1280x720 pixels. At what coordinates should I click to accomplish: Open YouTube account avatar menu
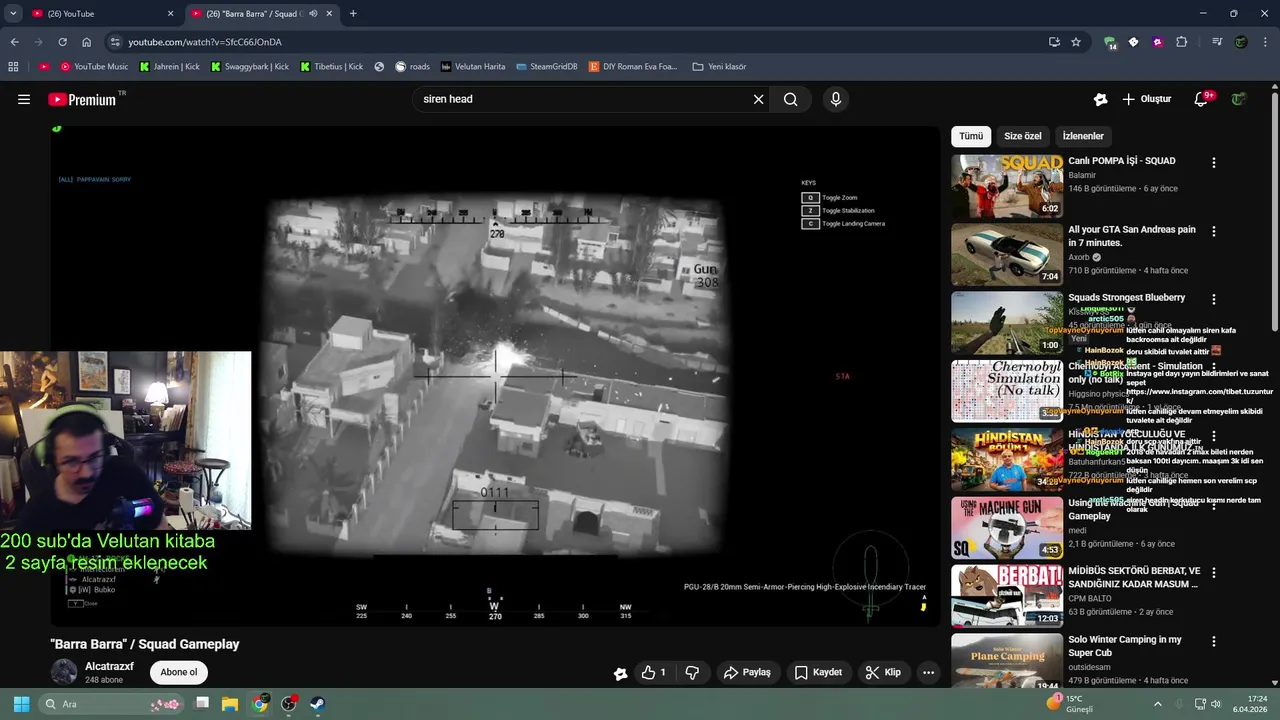1239,99
